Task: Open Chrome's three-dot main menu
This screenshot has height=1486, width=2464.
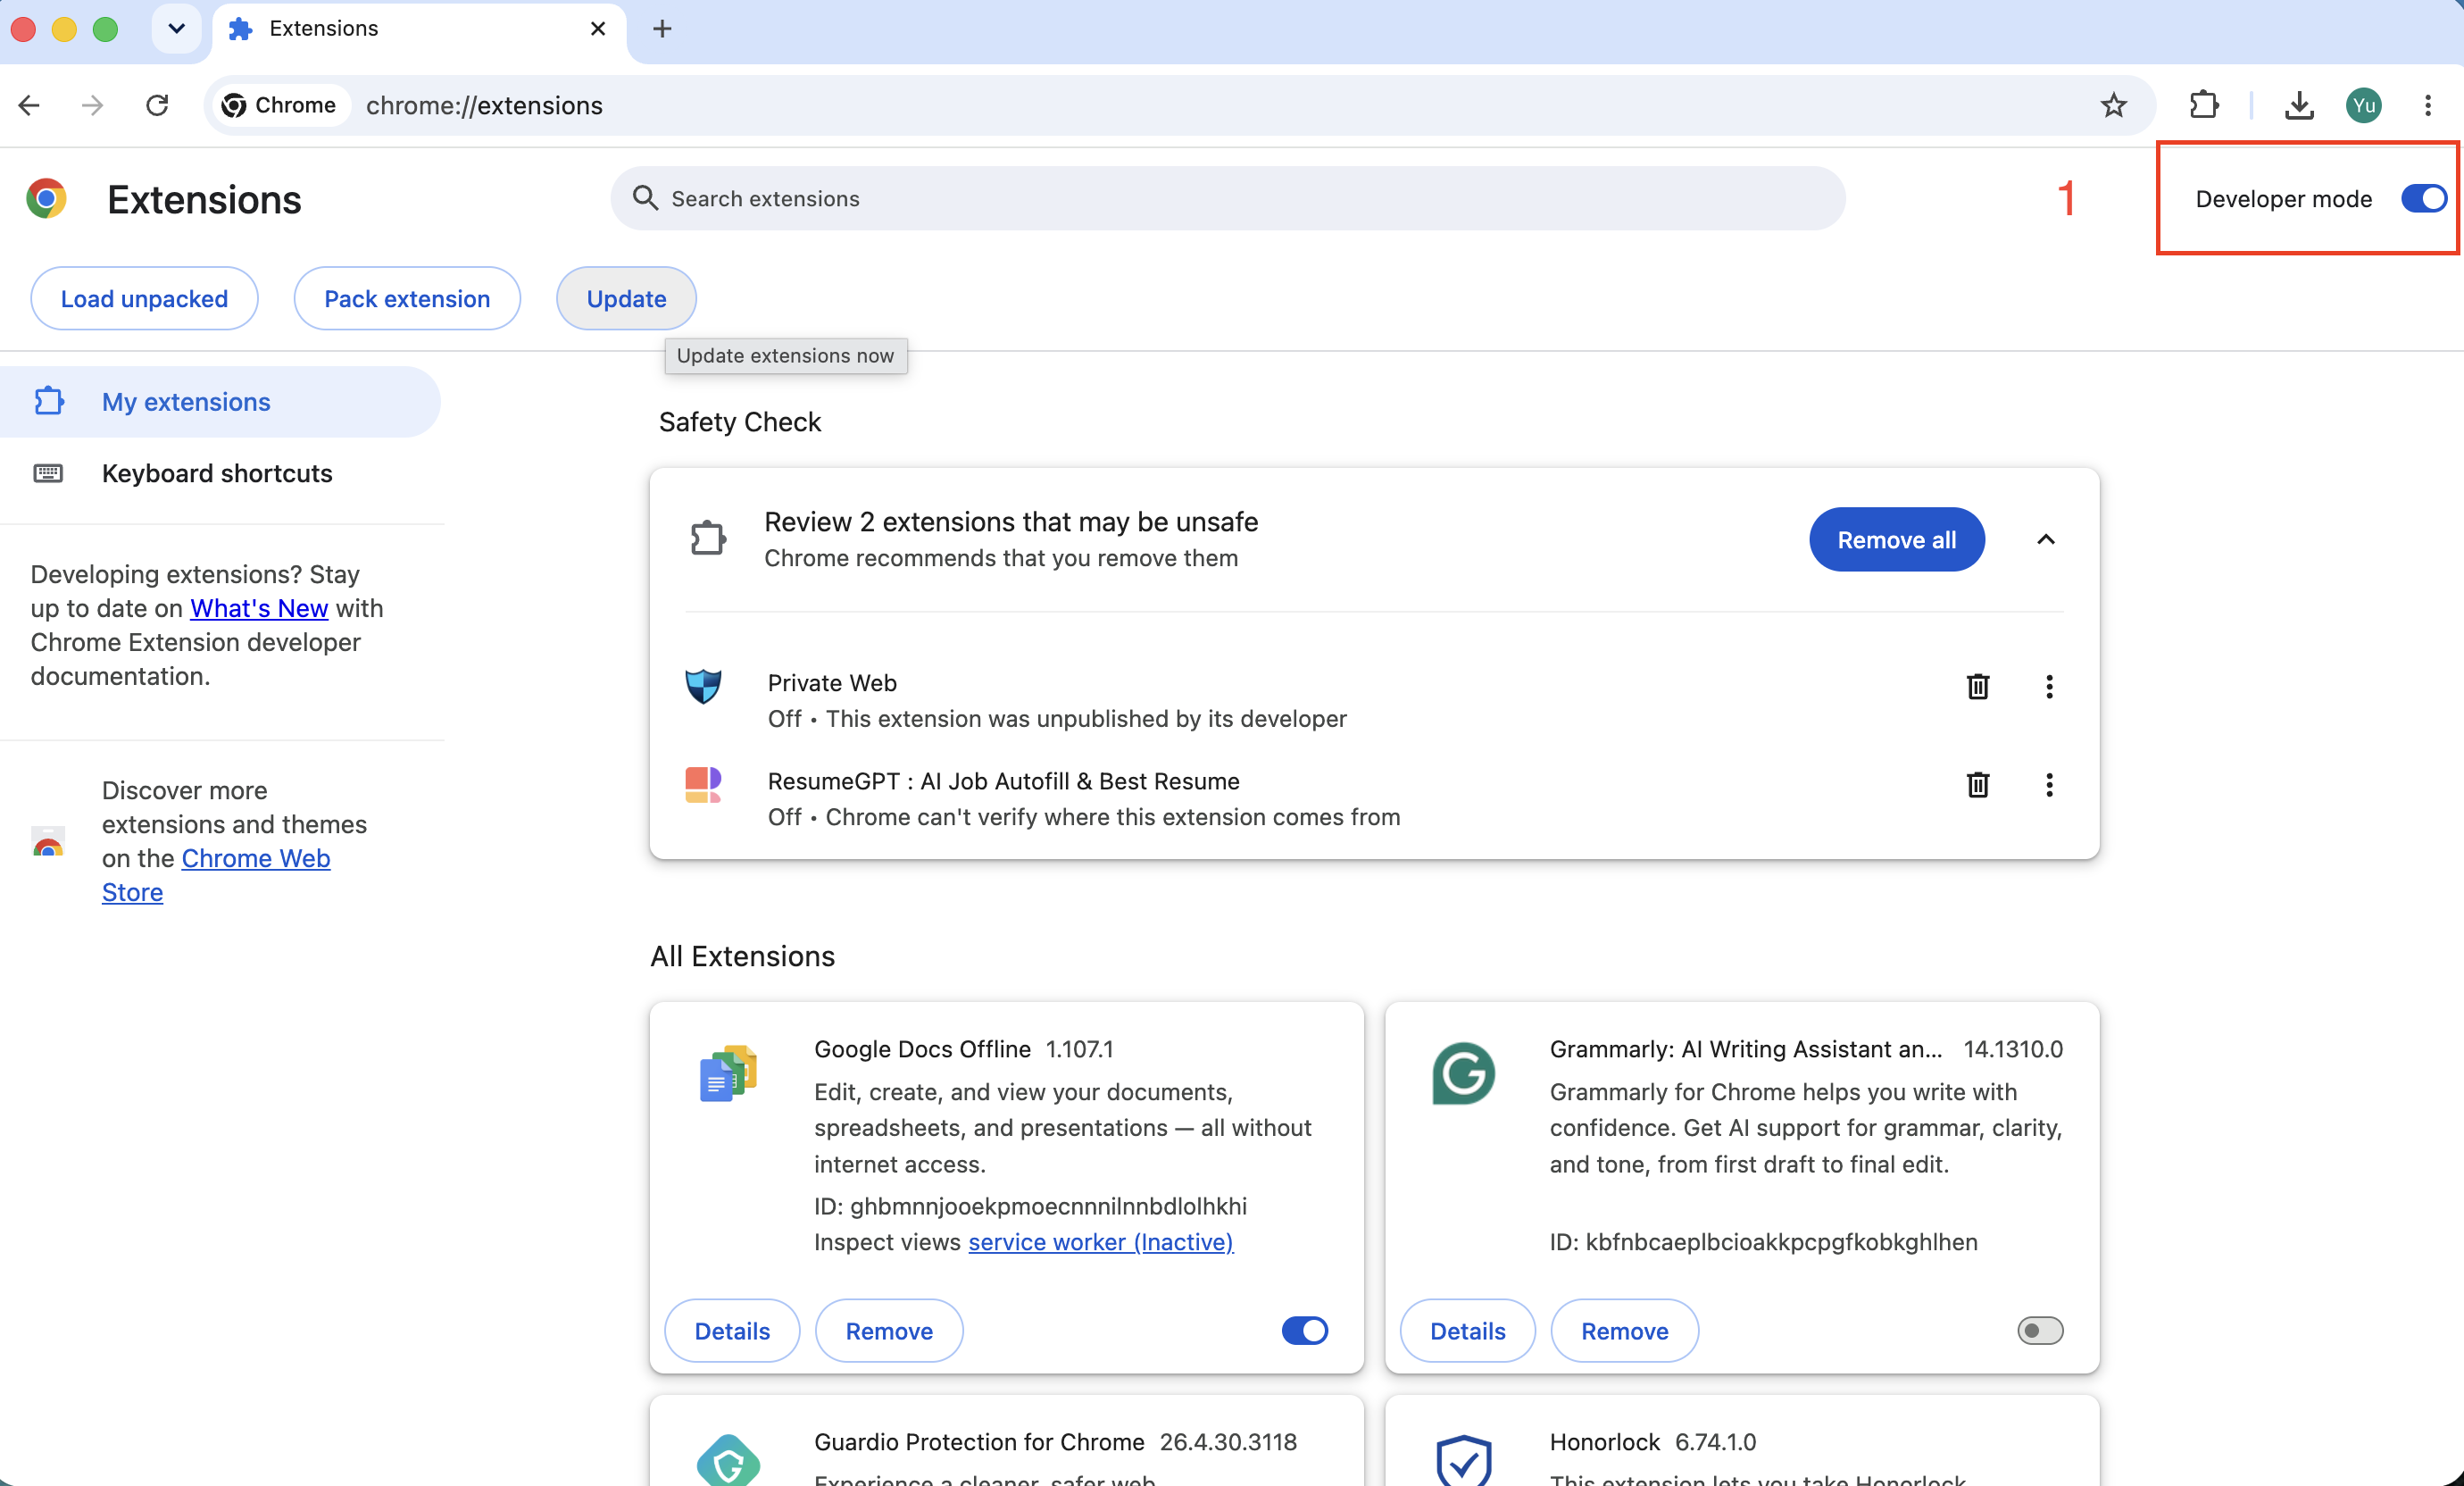Action: pyautogui.click(x=2428, y=105)
